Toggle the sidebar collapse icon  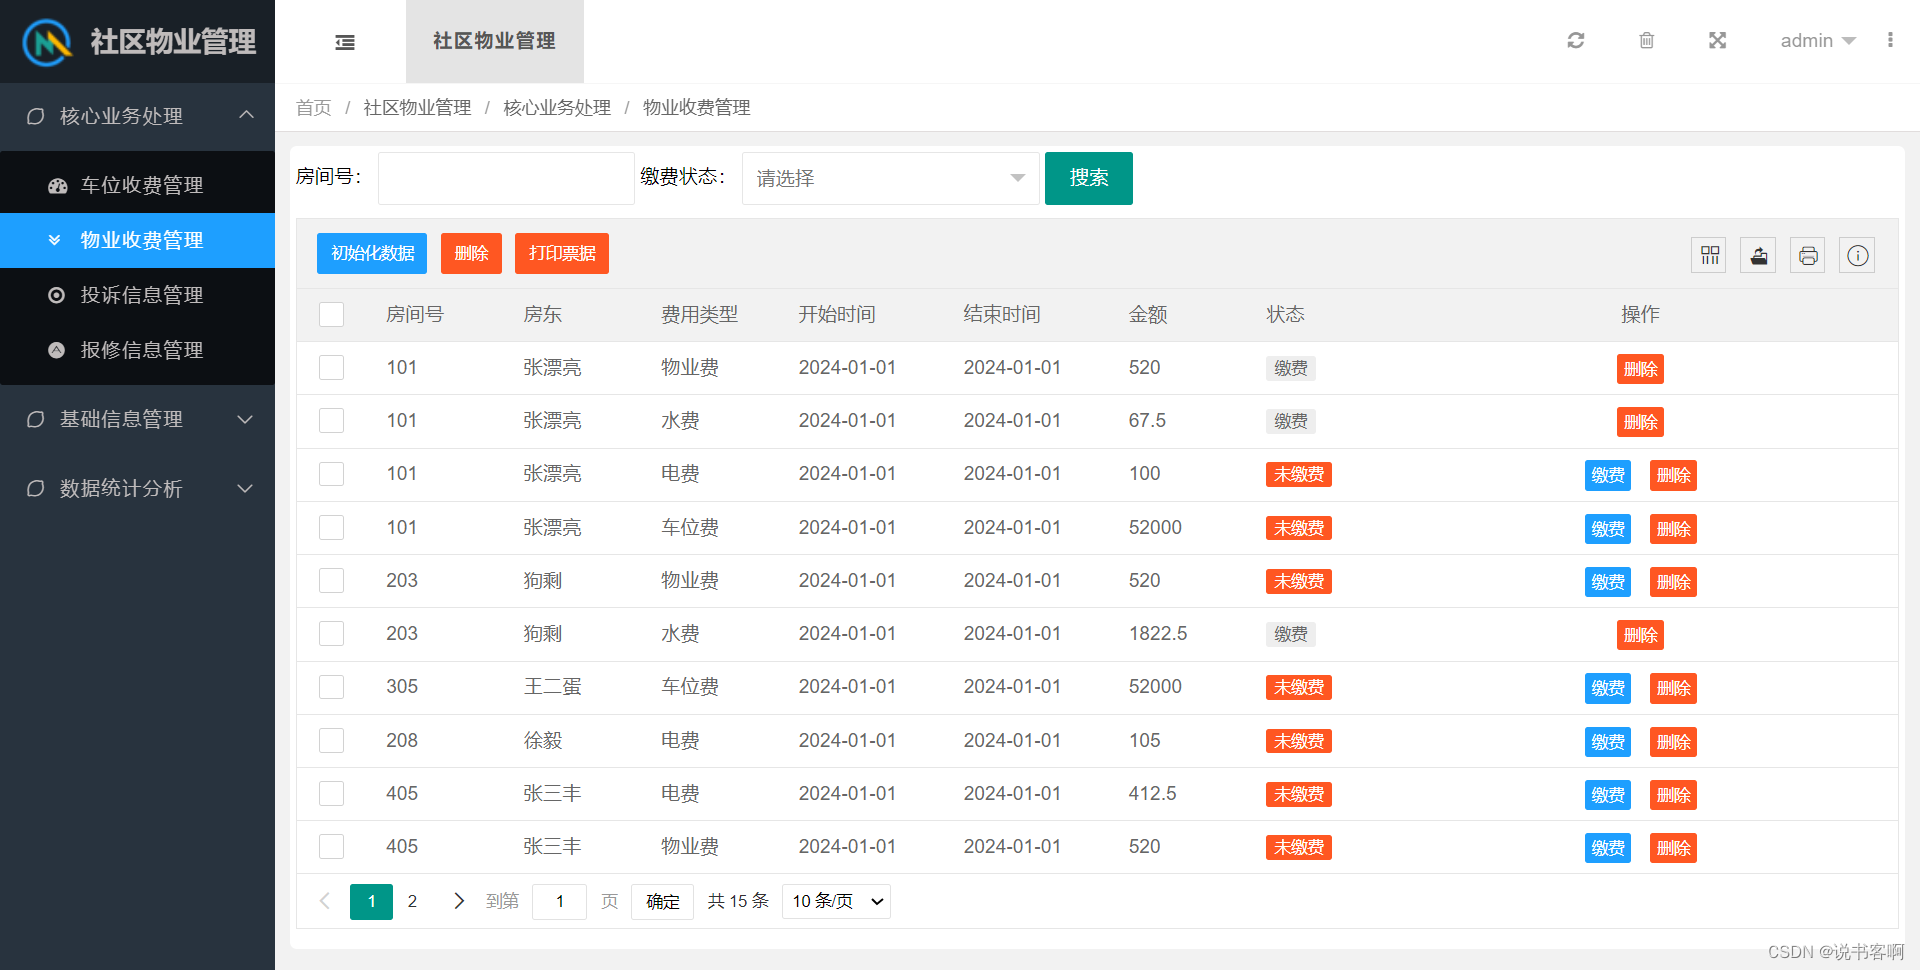345,42
